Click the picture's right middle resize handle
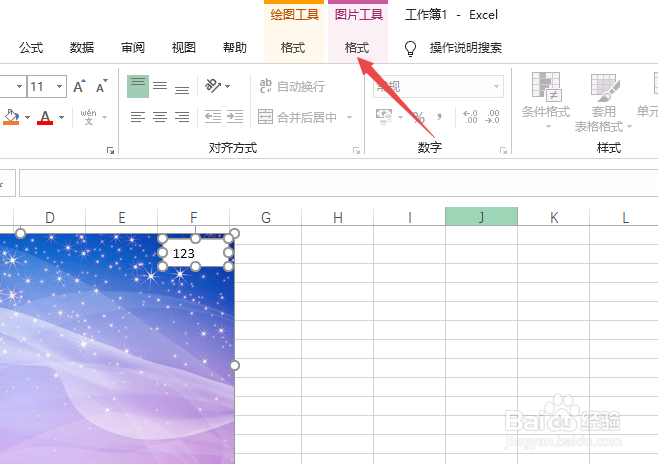 235,365
